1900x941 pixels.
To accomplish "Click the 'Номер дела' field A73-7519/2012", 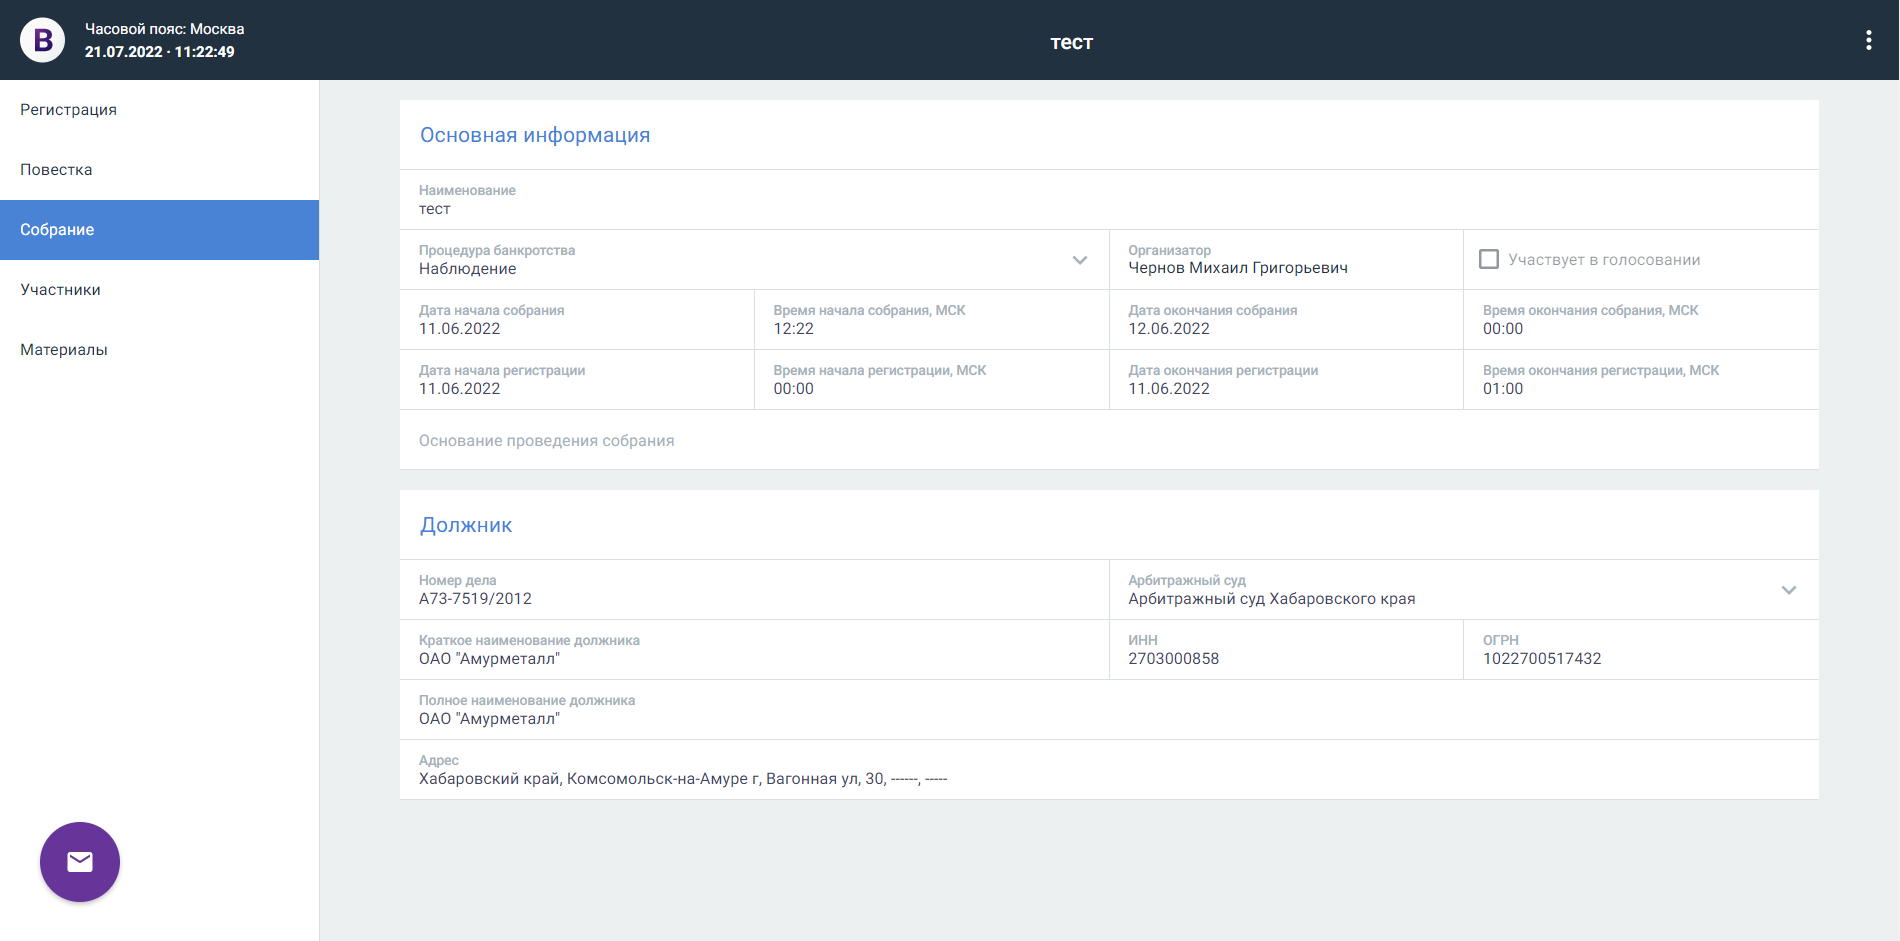I will (754, 590).
